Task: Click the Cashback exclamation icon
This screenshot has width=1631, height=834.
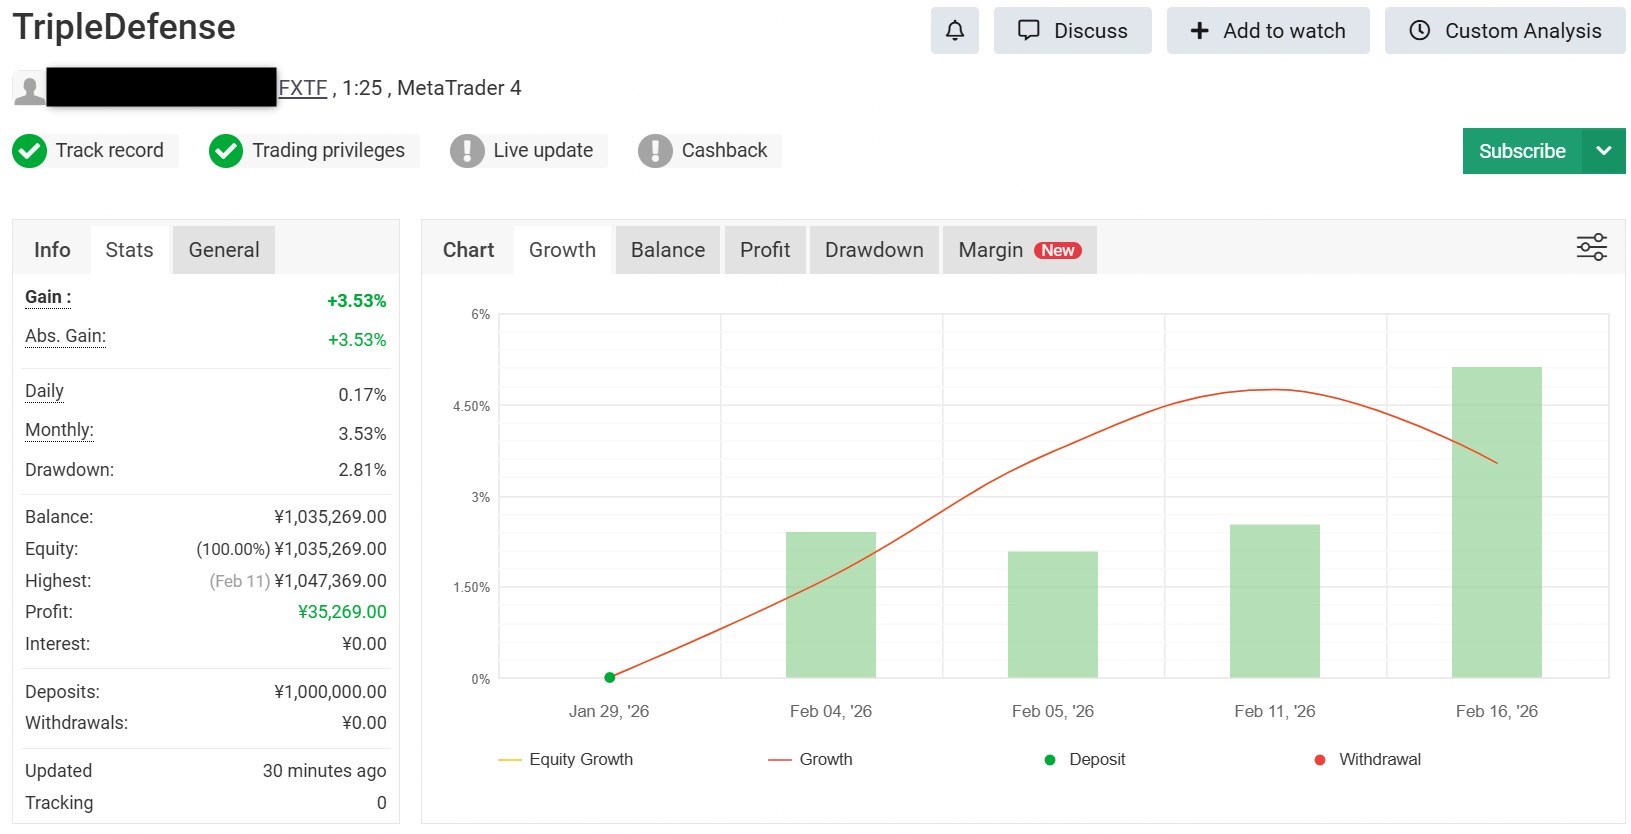Action: (x=655, y=151)
